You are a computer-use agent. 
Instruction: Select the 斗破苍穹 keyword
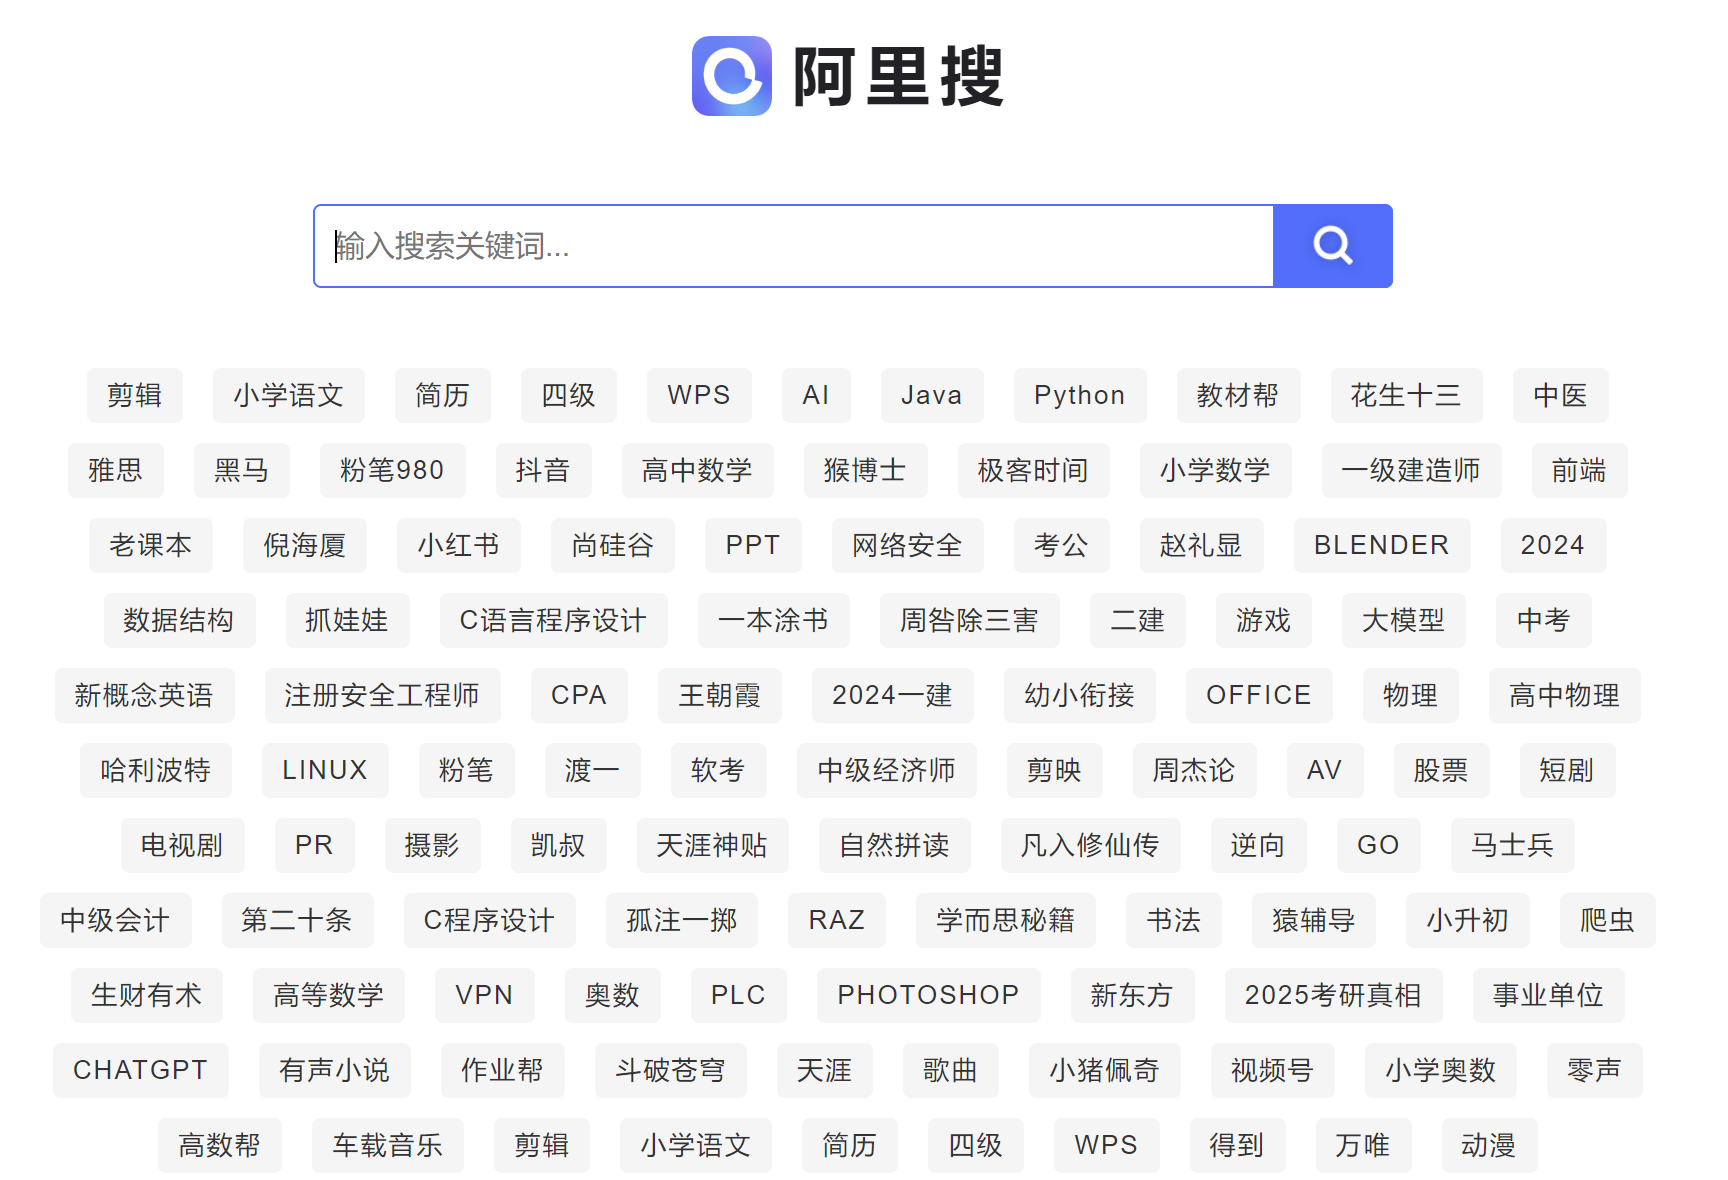coord(671,1070)
